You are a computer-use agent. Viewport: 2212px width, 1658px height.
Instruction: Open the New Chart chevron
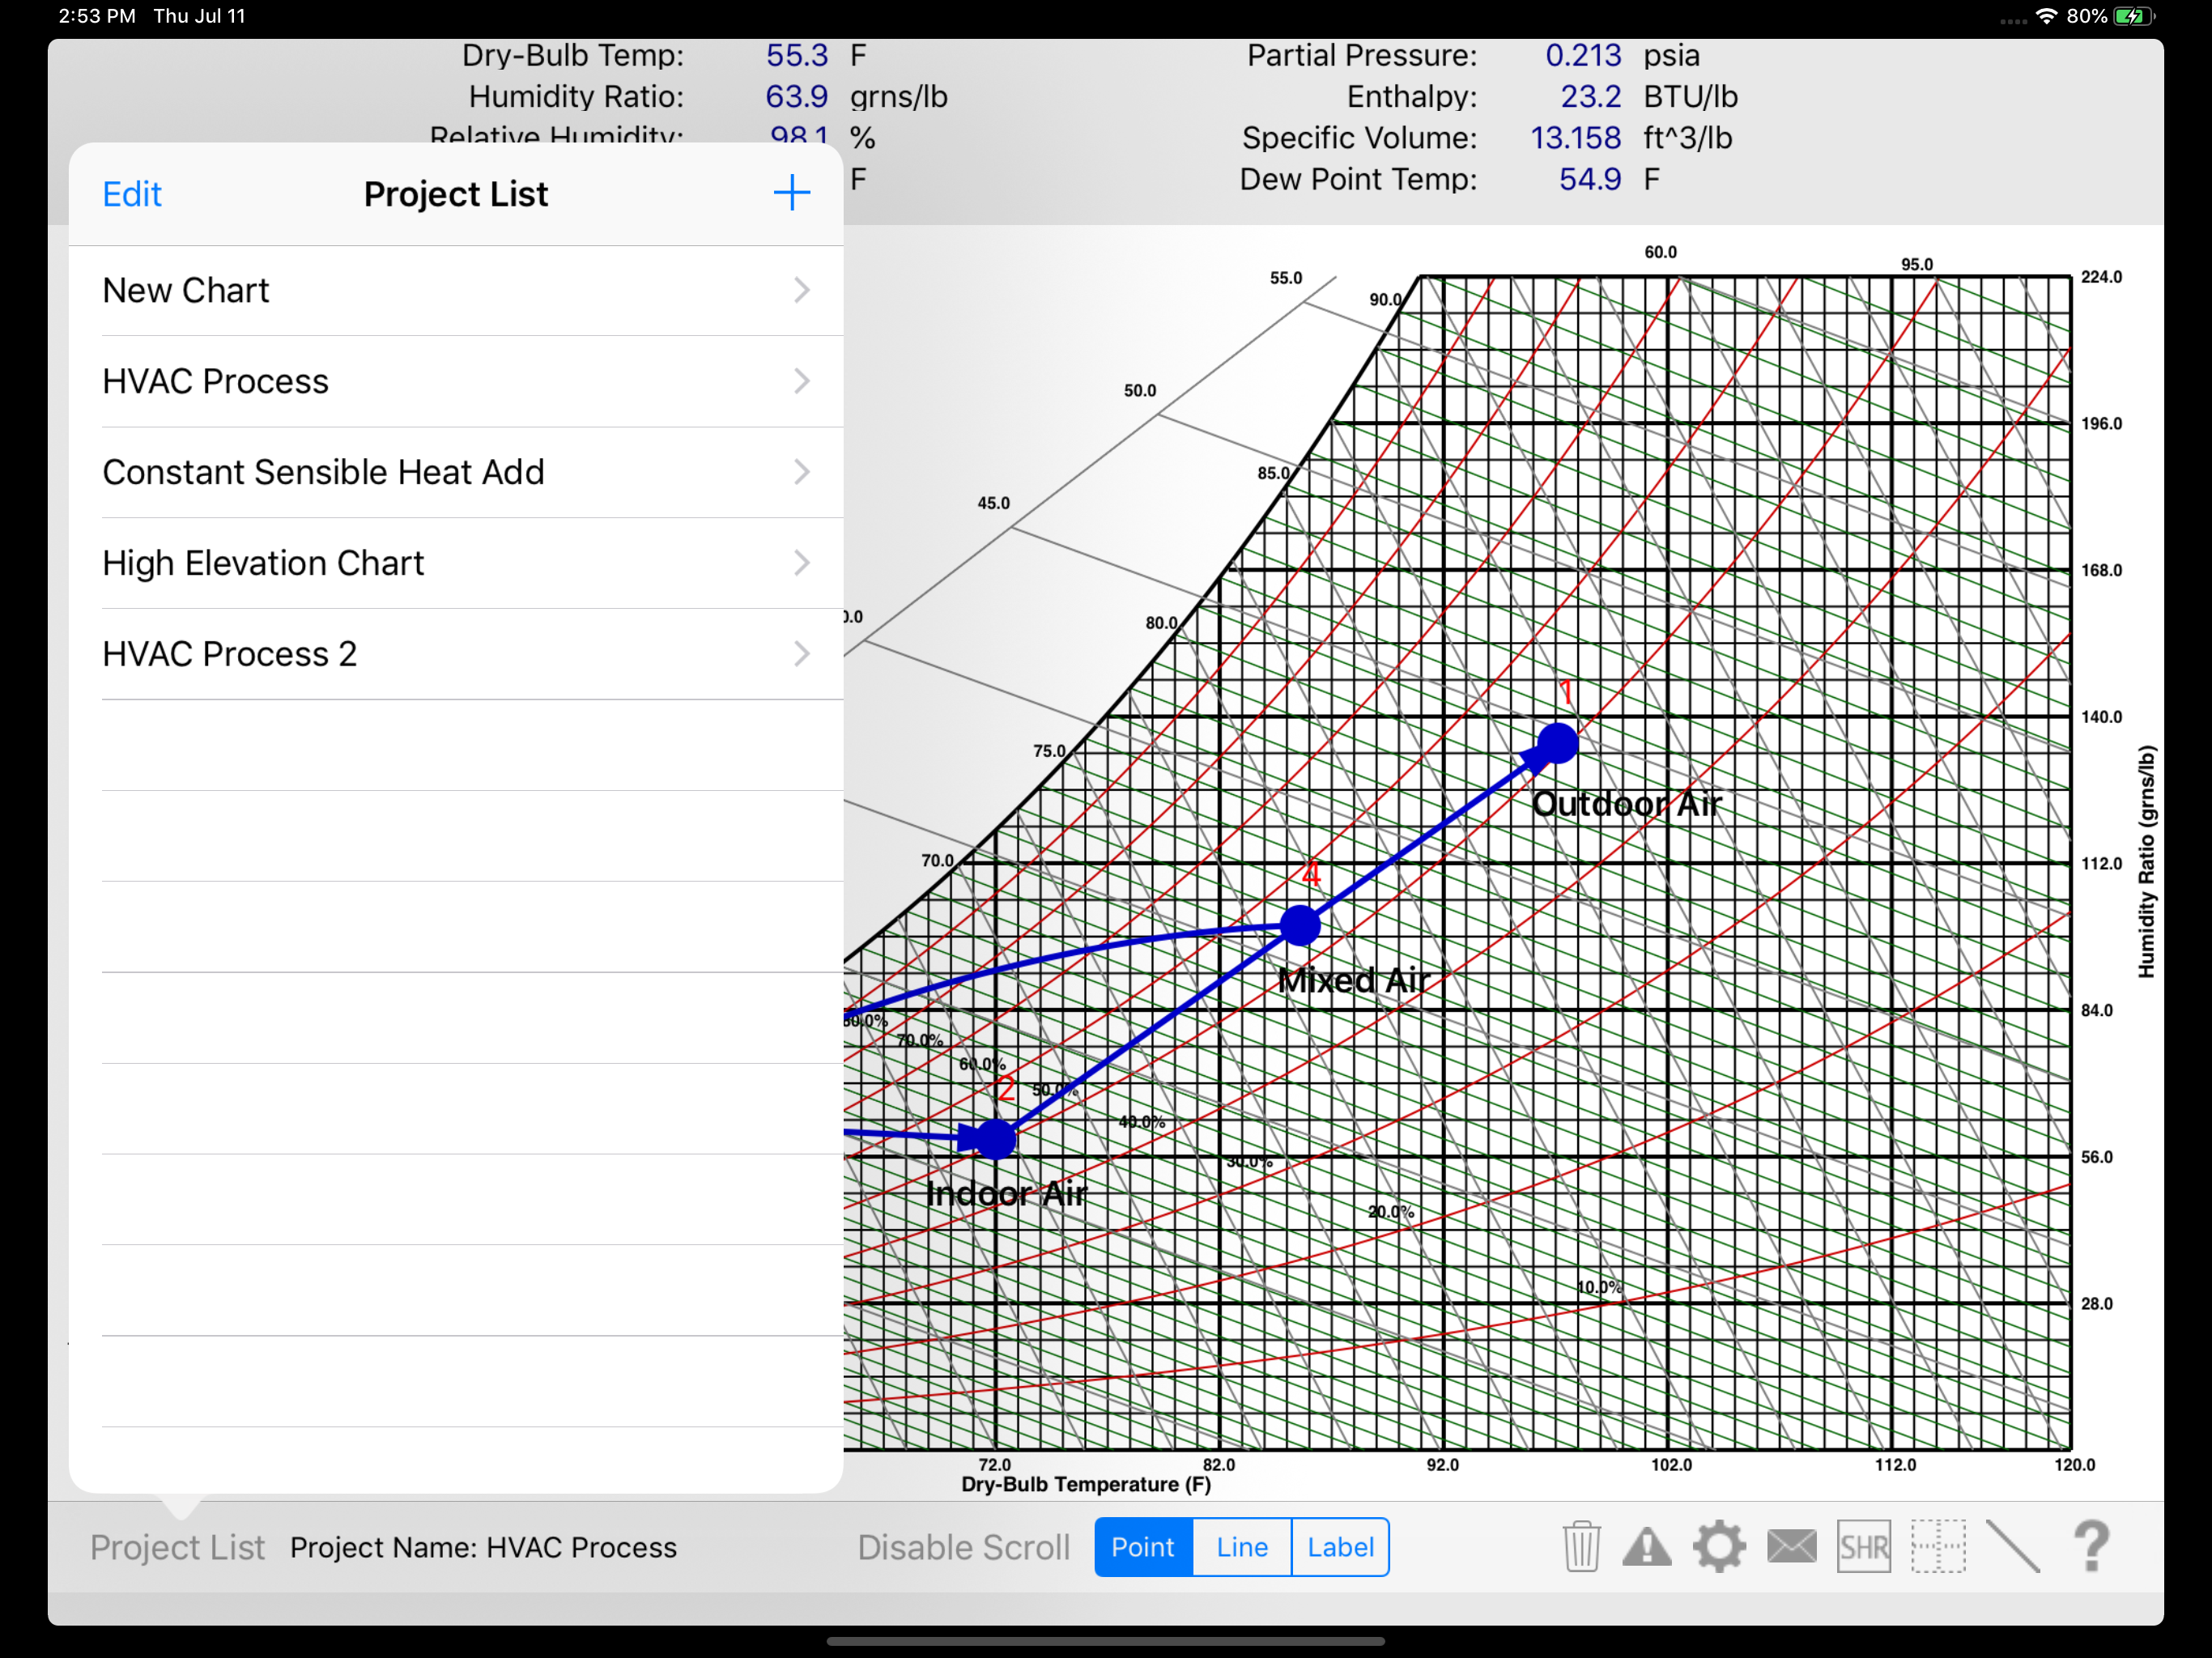pos(801,290)
